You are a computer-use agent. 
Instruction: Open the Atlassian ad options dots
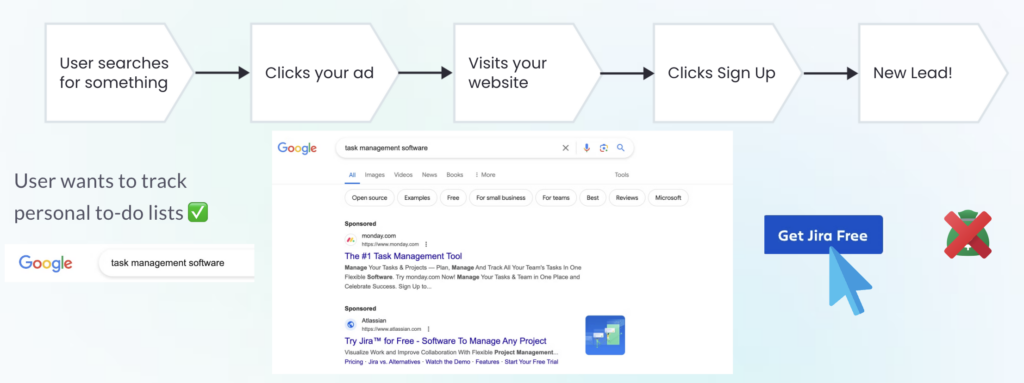point(428,329)
